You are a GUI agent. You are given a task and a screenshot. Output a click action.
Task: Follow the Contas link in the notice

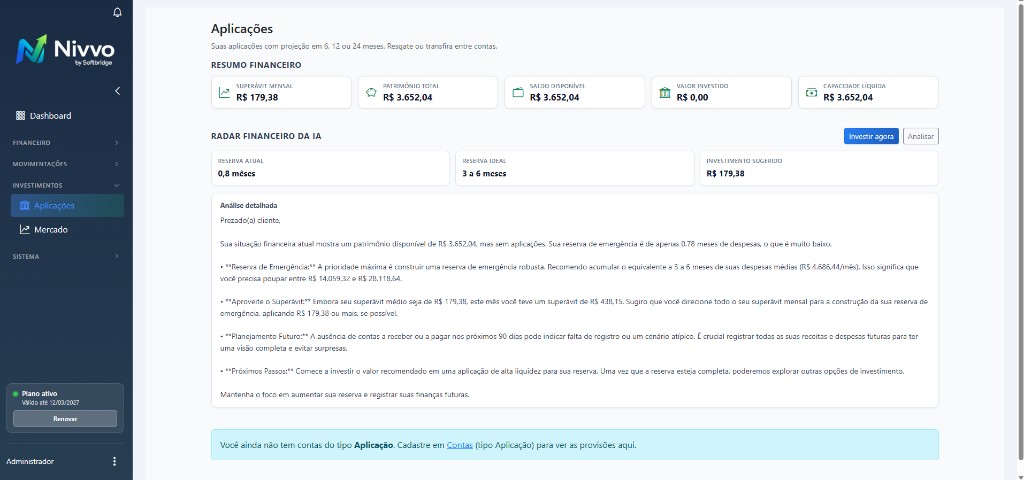point(460,445)
